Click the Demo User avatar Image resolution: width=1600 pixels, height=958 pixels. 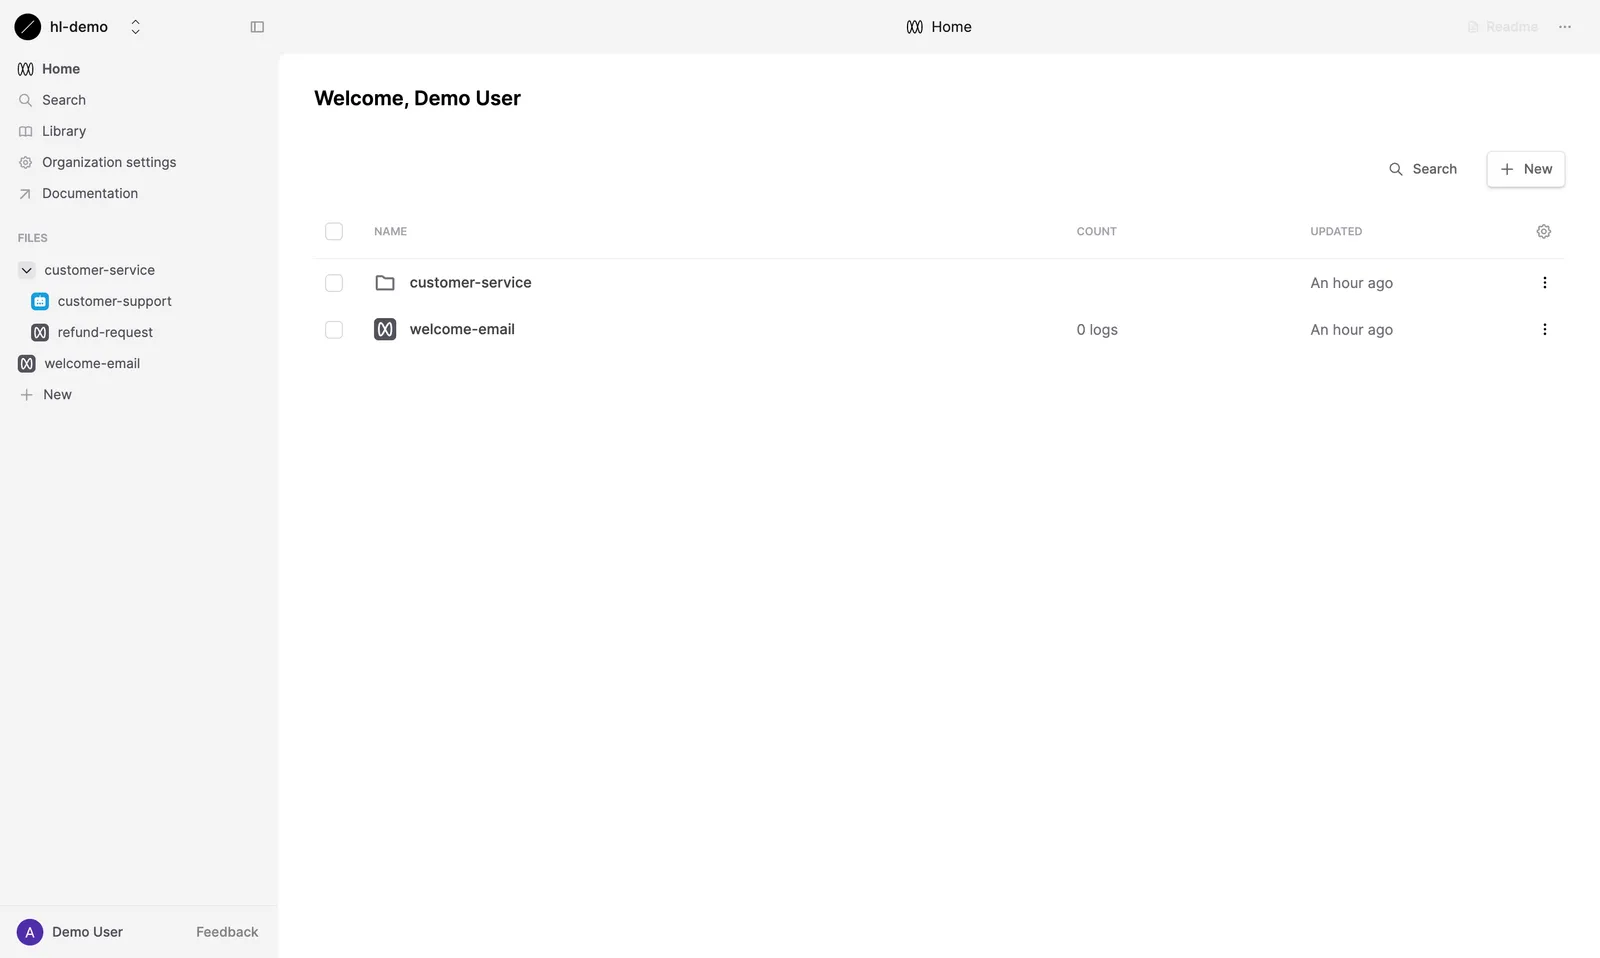[x=30, y=932]
